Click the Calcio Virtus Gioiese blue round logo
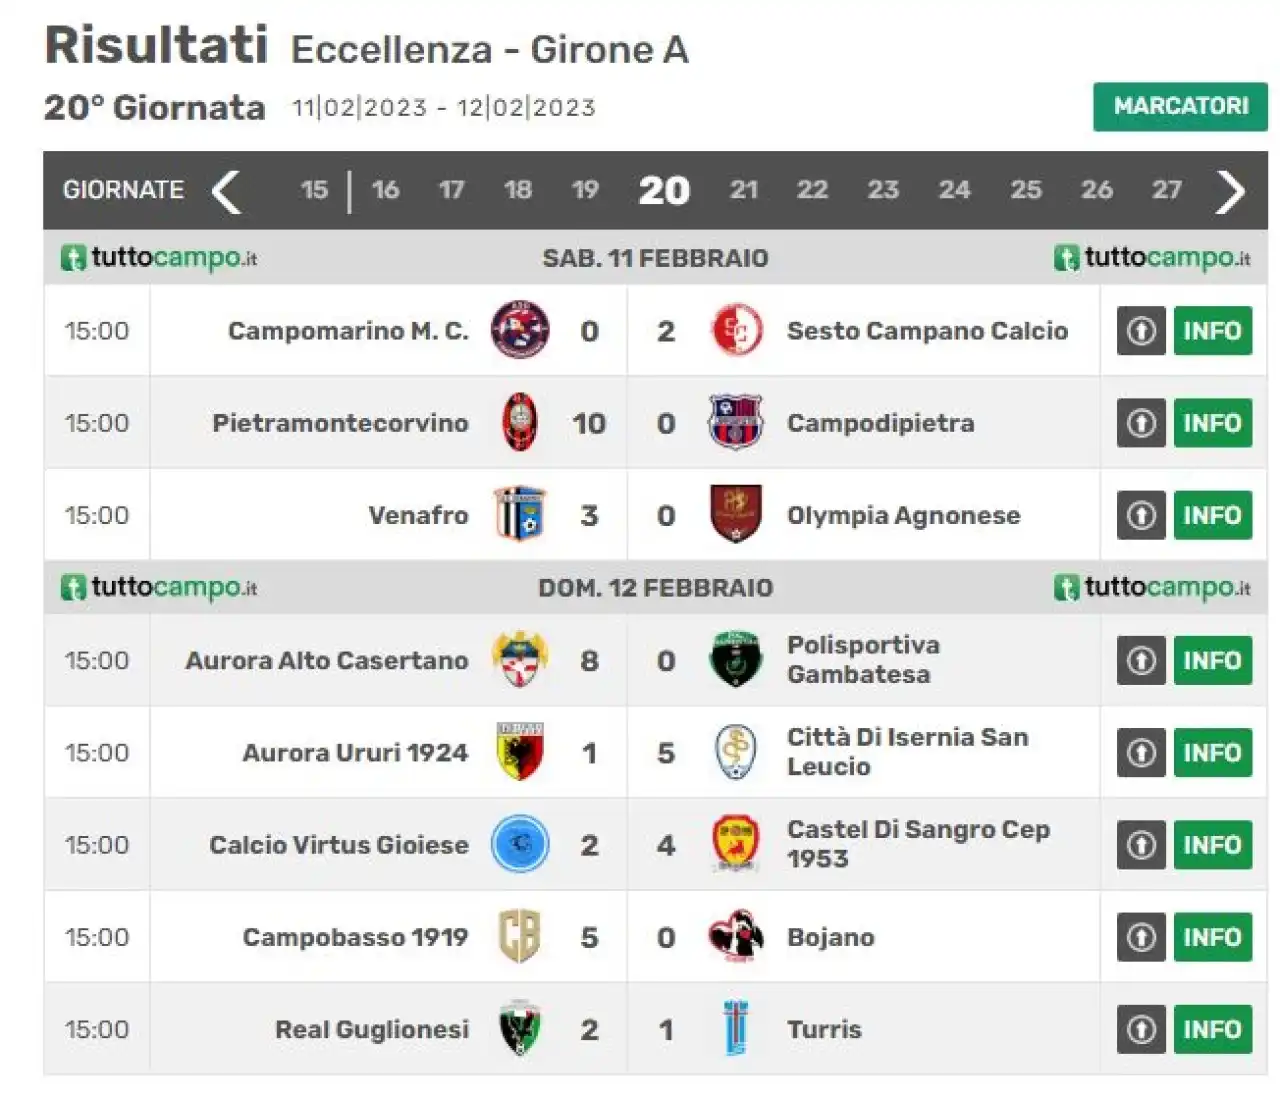The width and height of the screenshot is (1280, 1099). coord(520,844)
